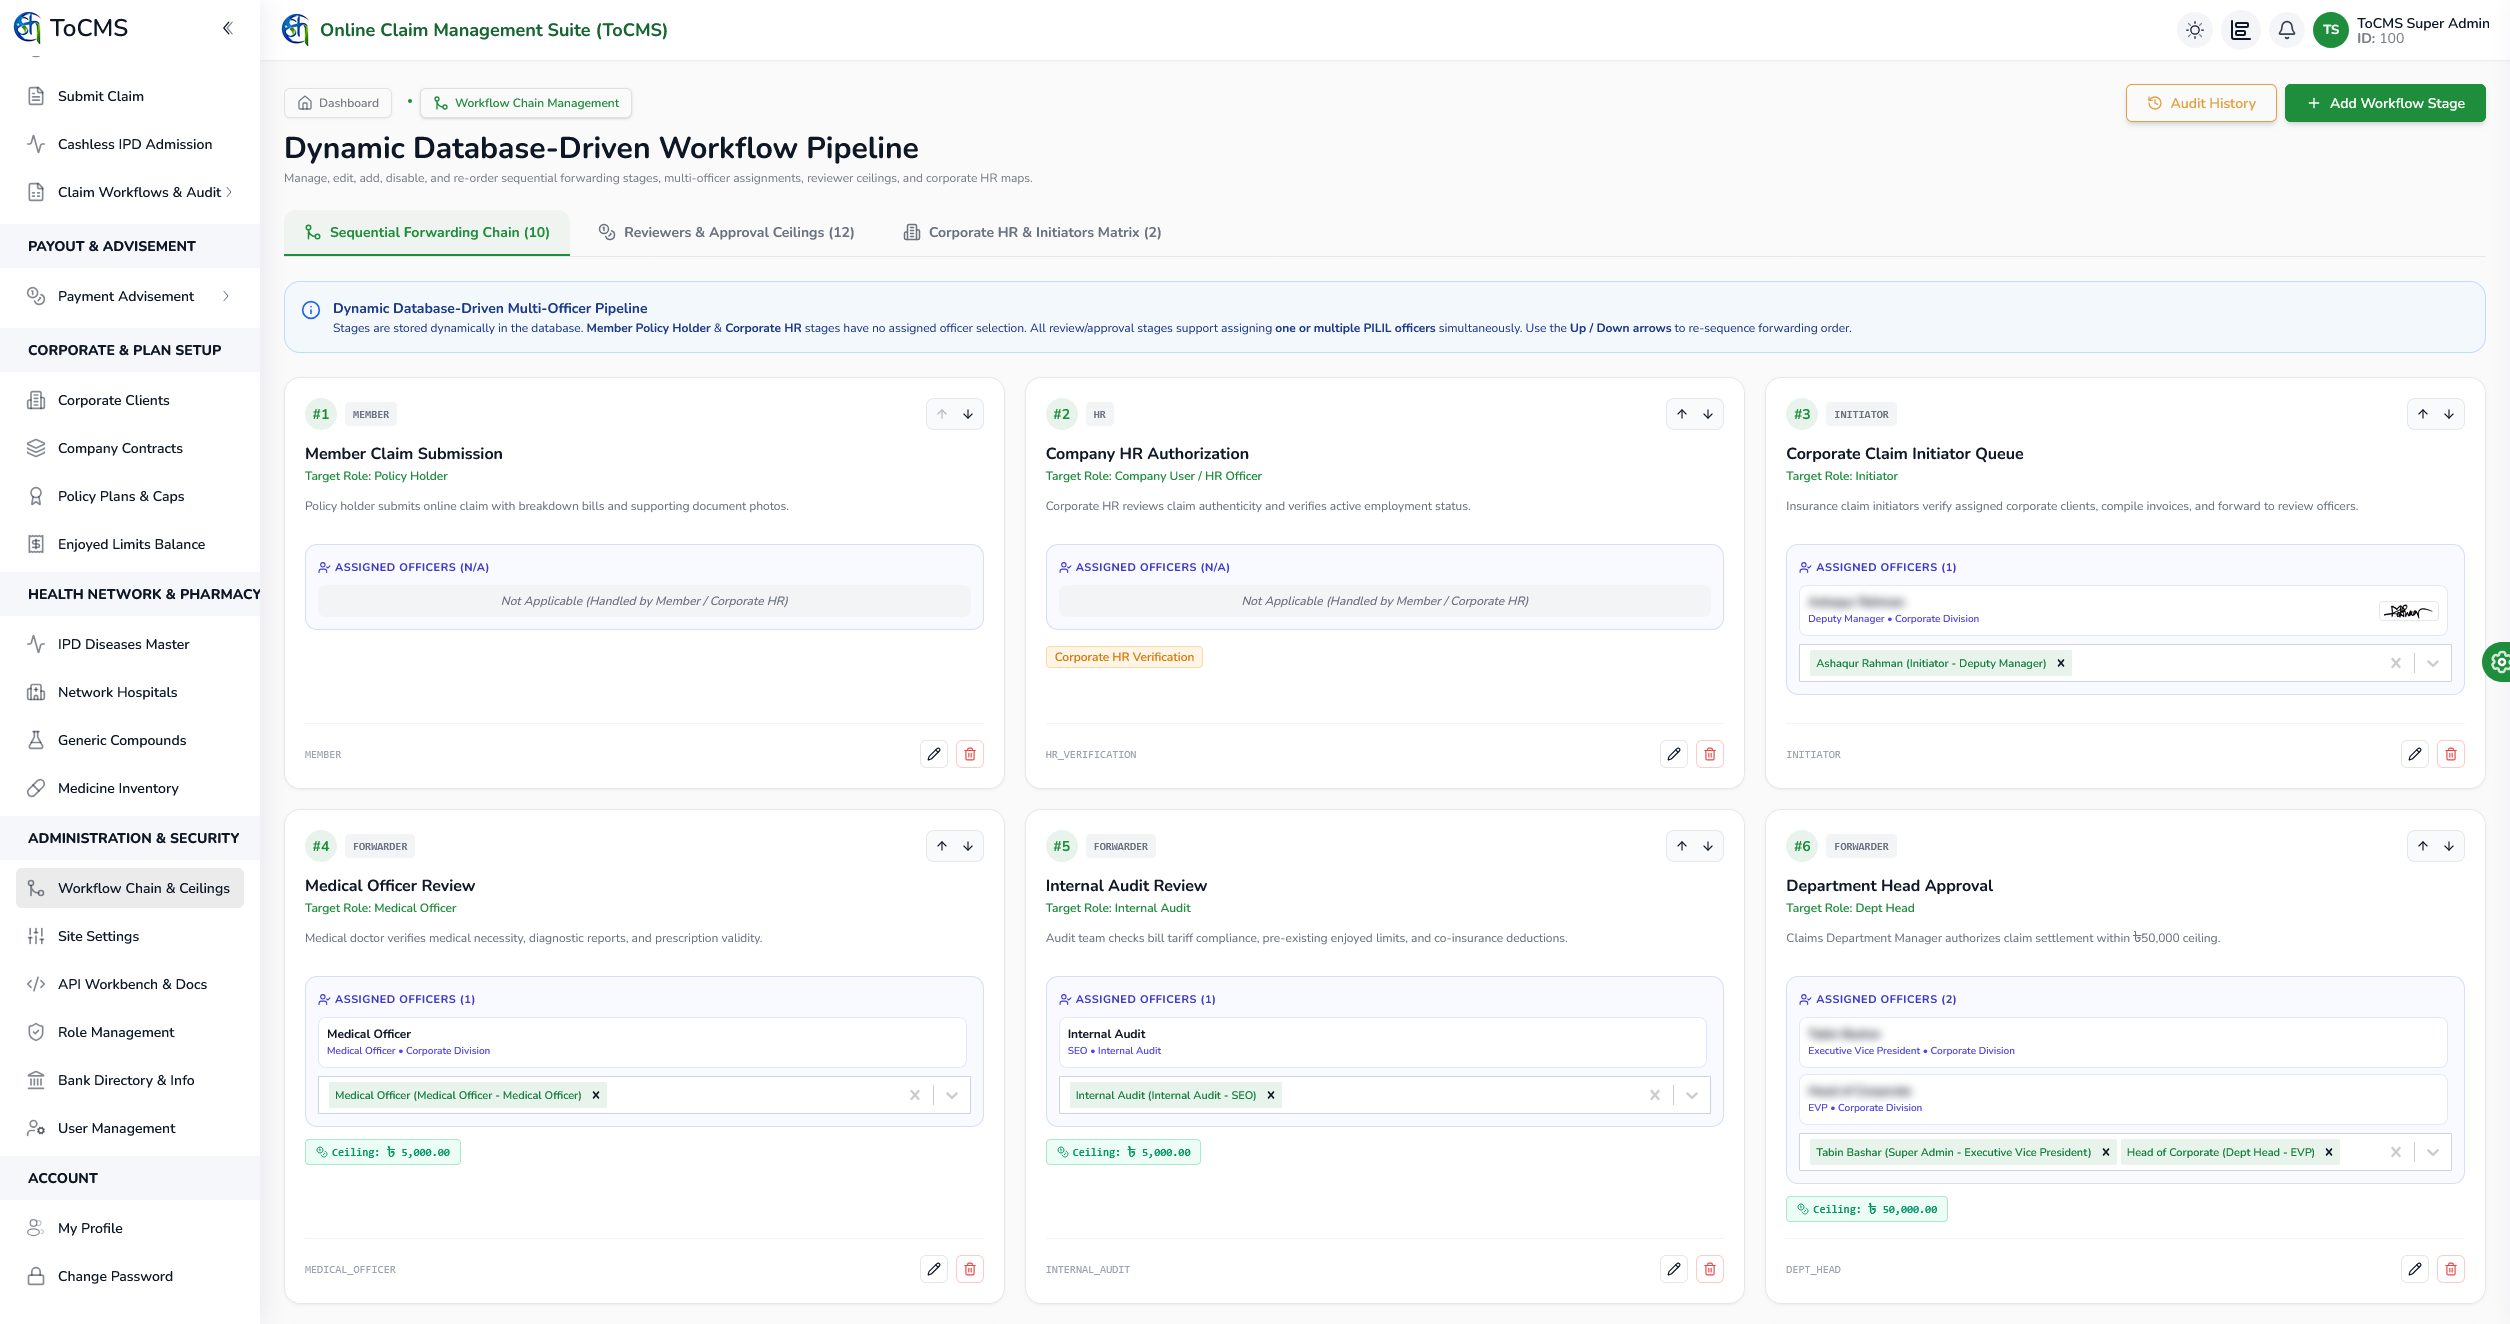The height and width of the screenshot is (1324, 2510).
Task: Edit the MEDICAL_OFFICER stage
Action: (934, 1269)
